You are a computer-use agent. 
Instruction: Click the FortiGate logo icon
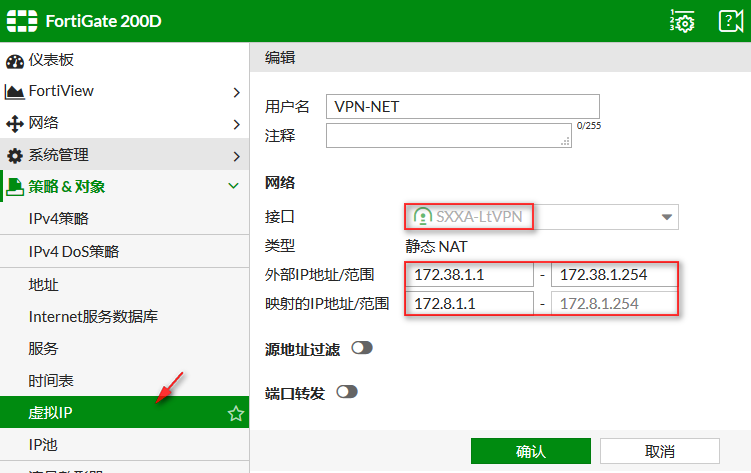click(22, 21)
